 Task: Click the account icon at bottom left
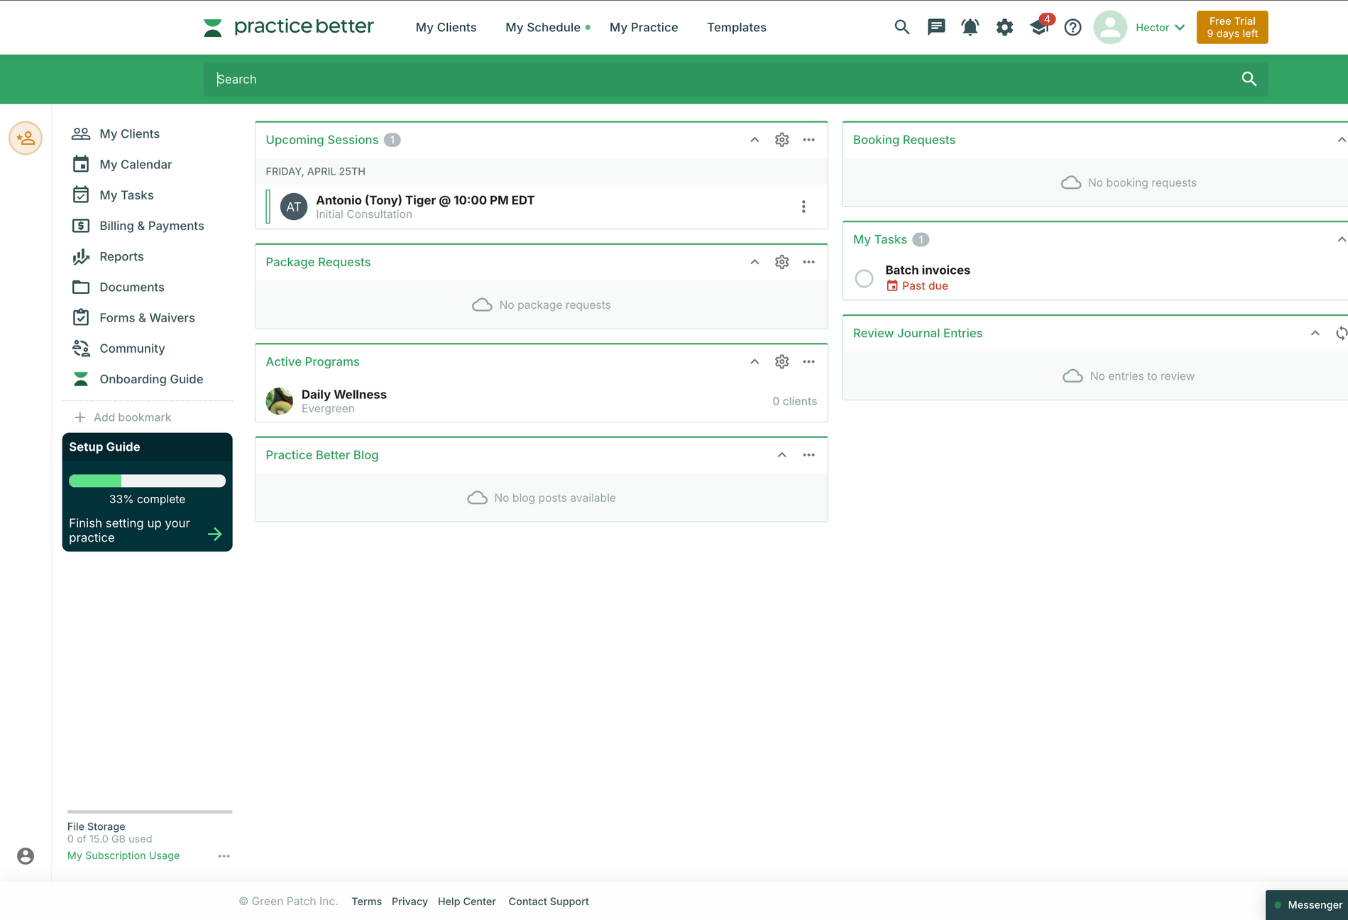(x=26, y=856)
